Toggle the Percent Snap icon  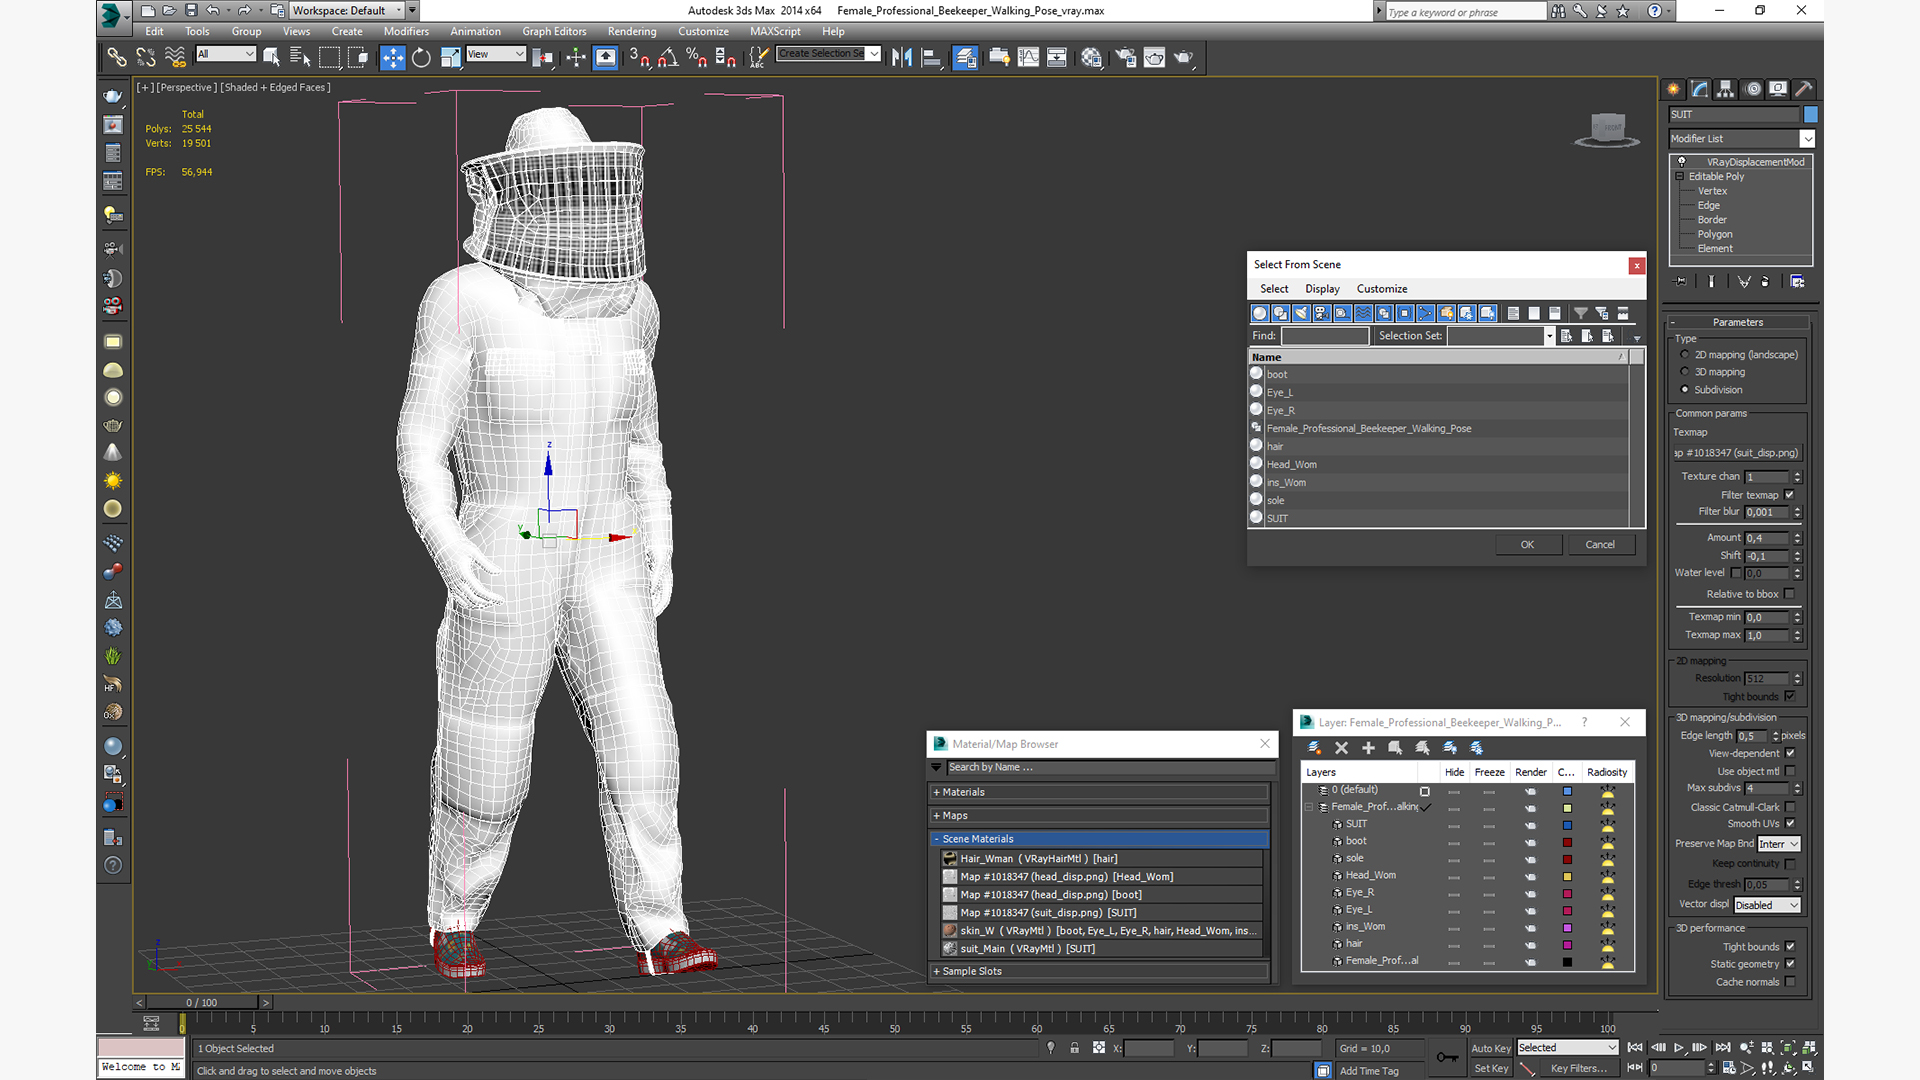click(x=697, y=58)
